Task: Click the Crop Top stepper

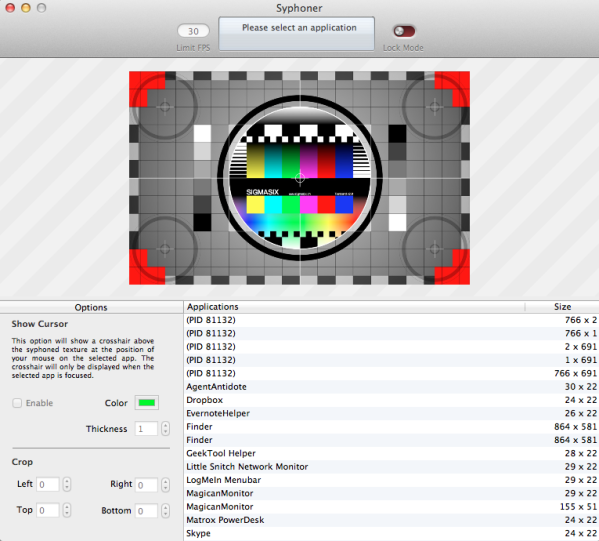Action: click(67, 510)
